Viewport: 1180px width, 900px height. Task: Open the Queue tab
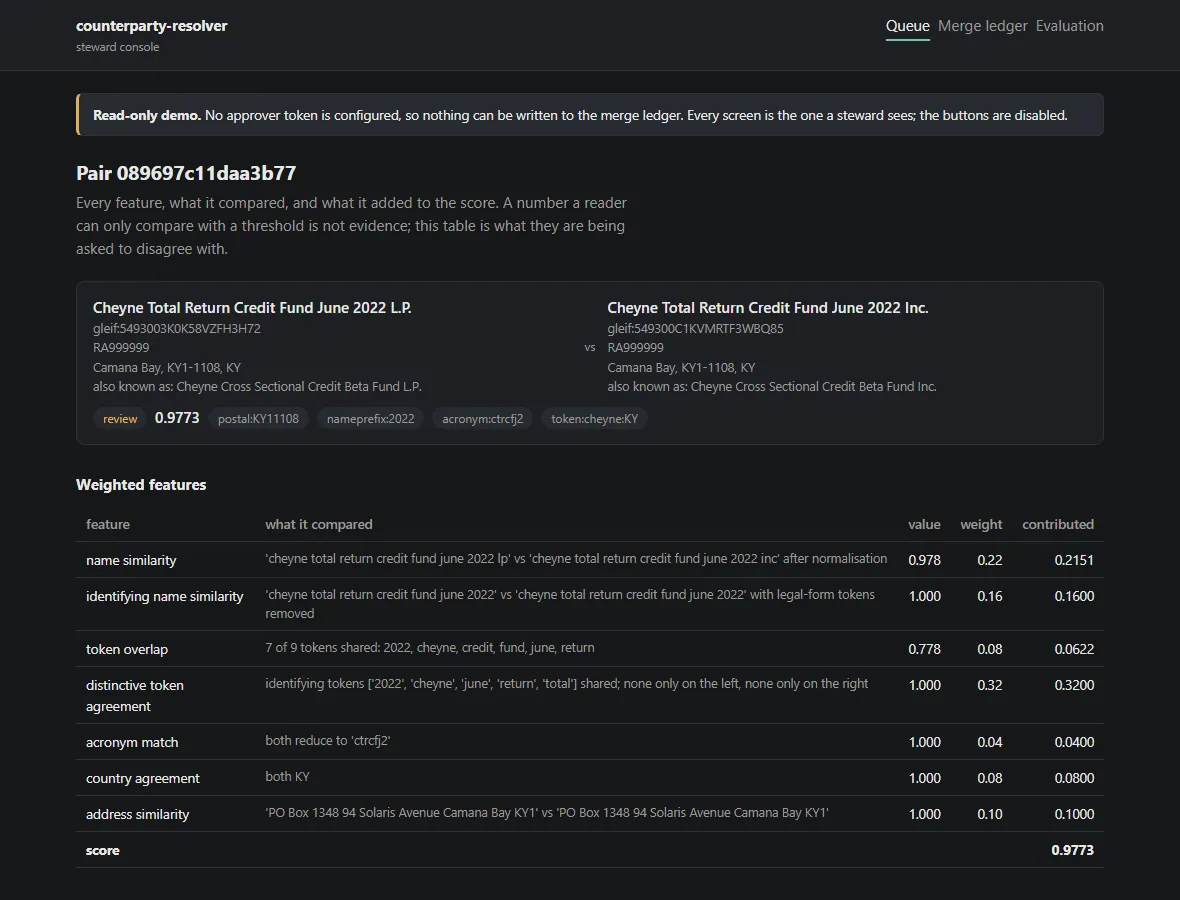click(908, 26)
